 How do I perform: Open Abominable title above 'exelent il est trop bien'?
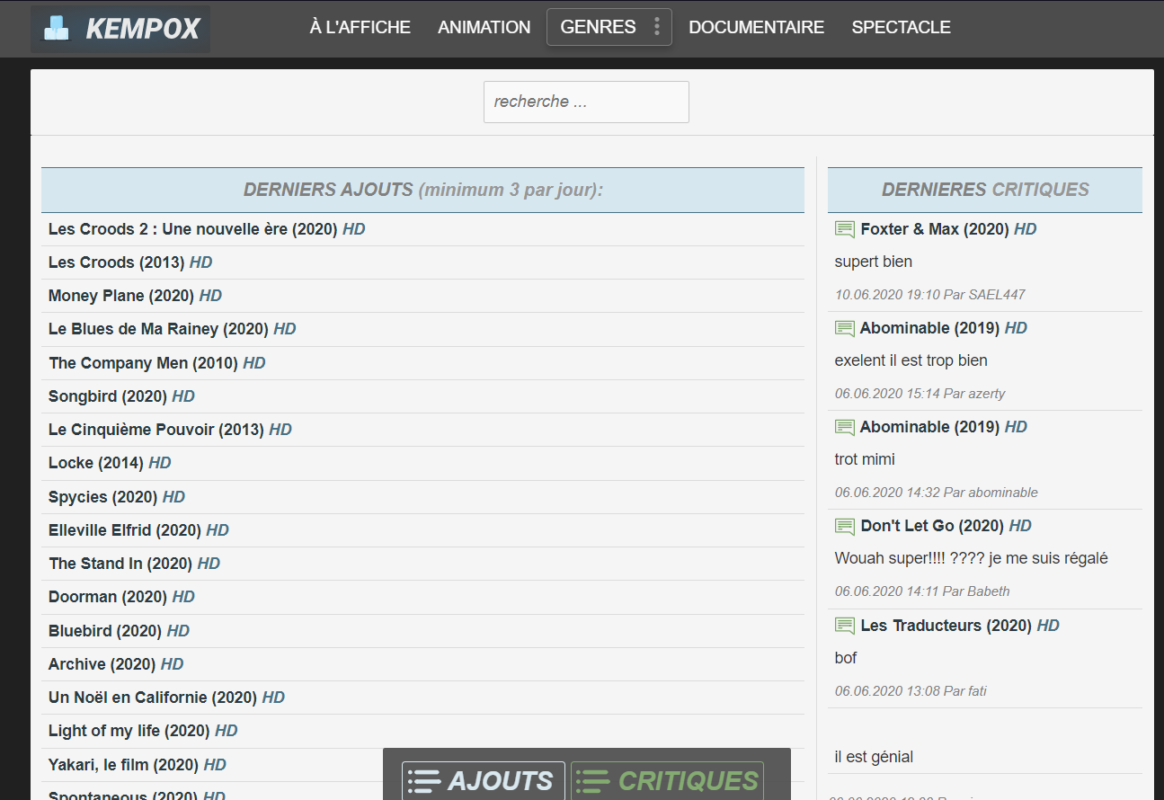[943, 328]
